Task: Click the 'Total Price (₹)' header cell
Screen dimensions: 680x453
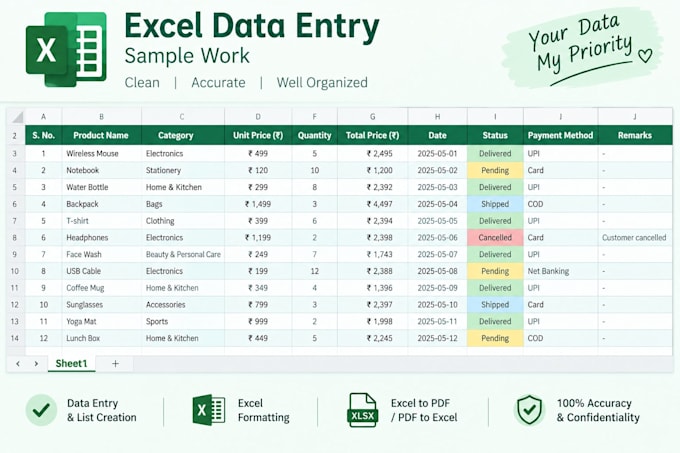Action: 373,135
